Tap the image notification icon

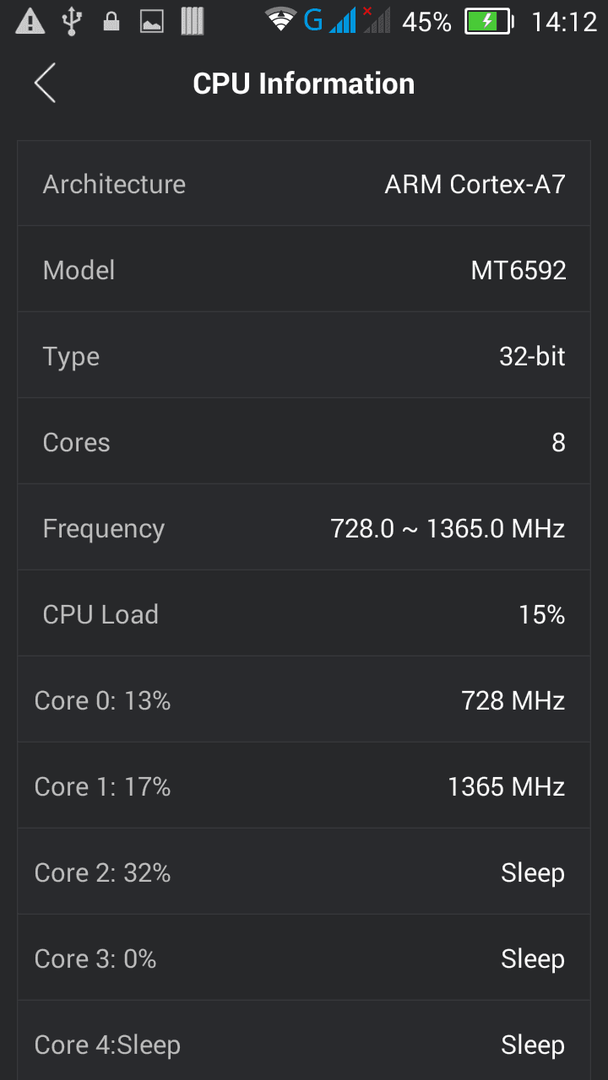151,22
